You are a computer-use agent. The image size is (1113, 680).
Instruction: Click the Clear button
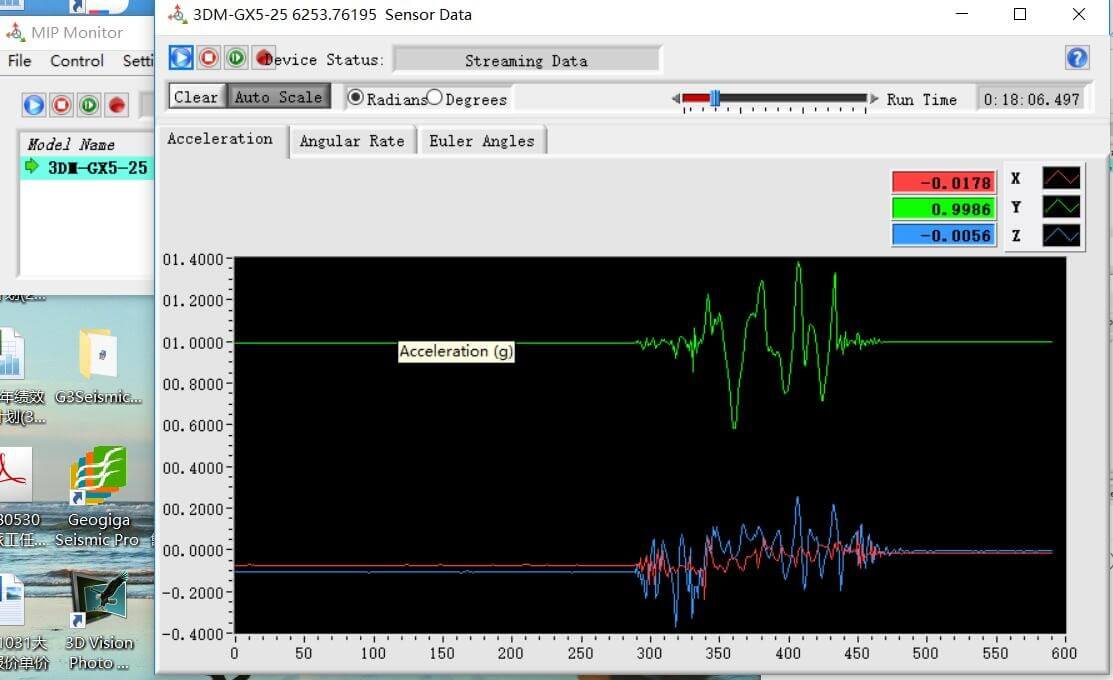[x=196, y=97]
